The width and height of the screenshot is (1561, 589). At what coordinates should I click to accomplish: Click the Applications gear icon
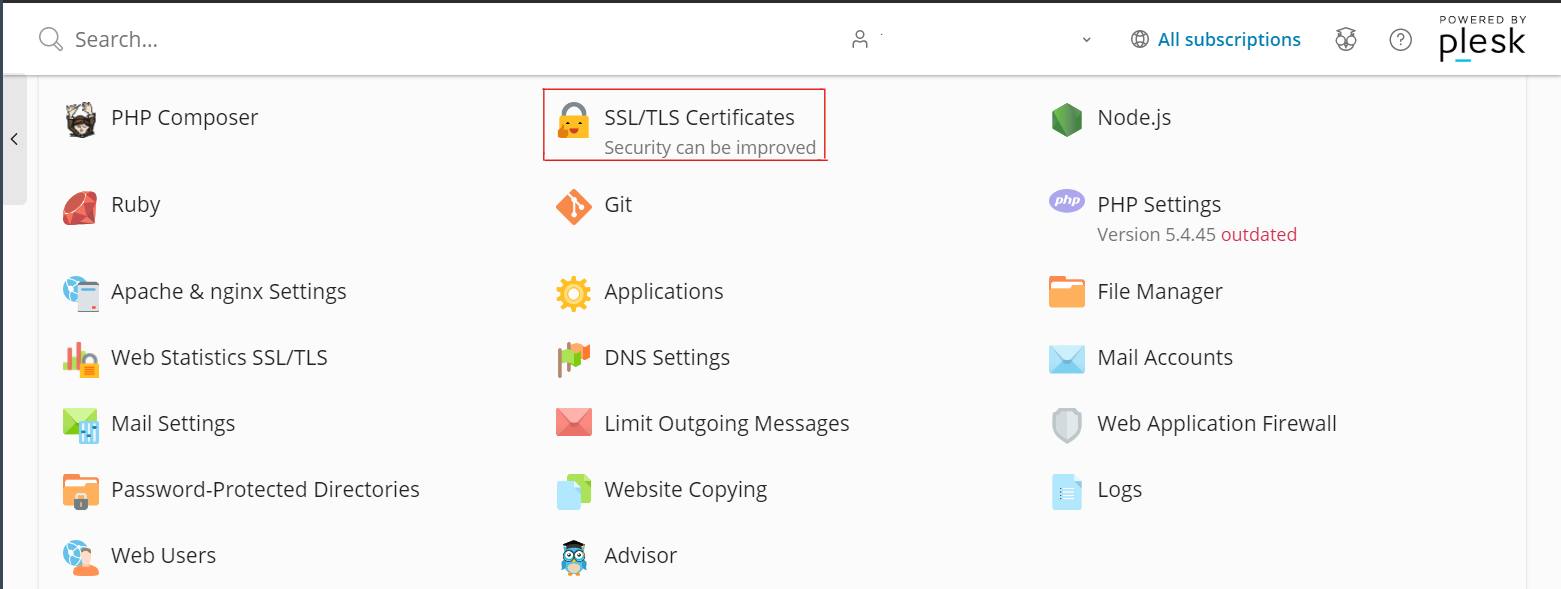[x=573, y=294]
